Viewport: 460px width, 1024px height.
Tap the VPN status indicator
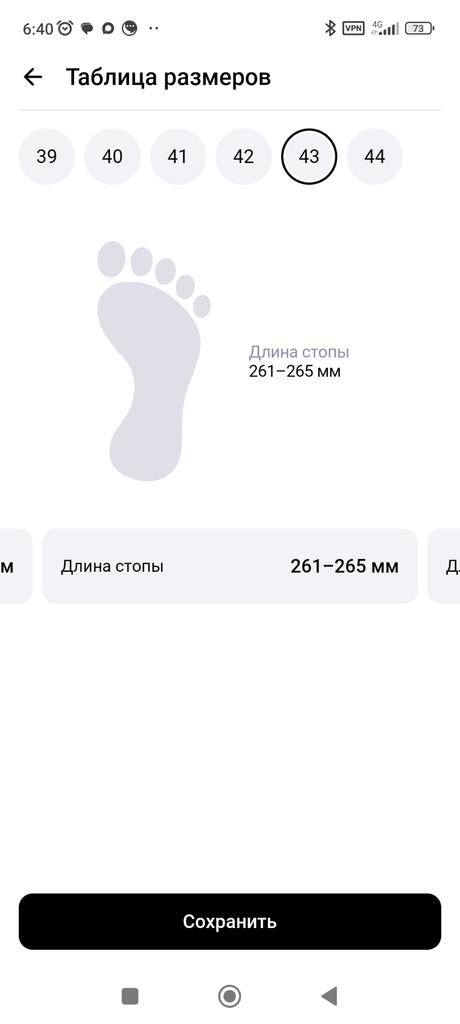[x=353, y=28]
